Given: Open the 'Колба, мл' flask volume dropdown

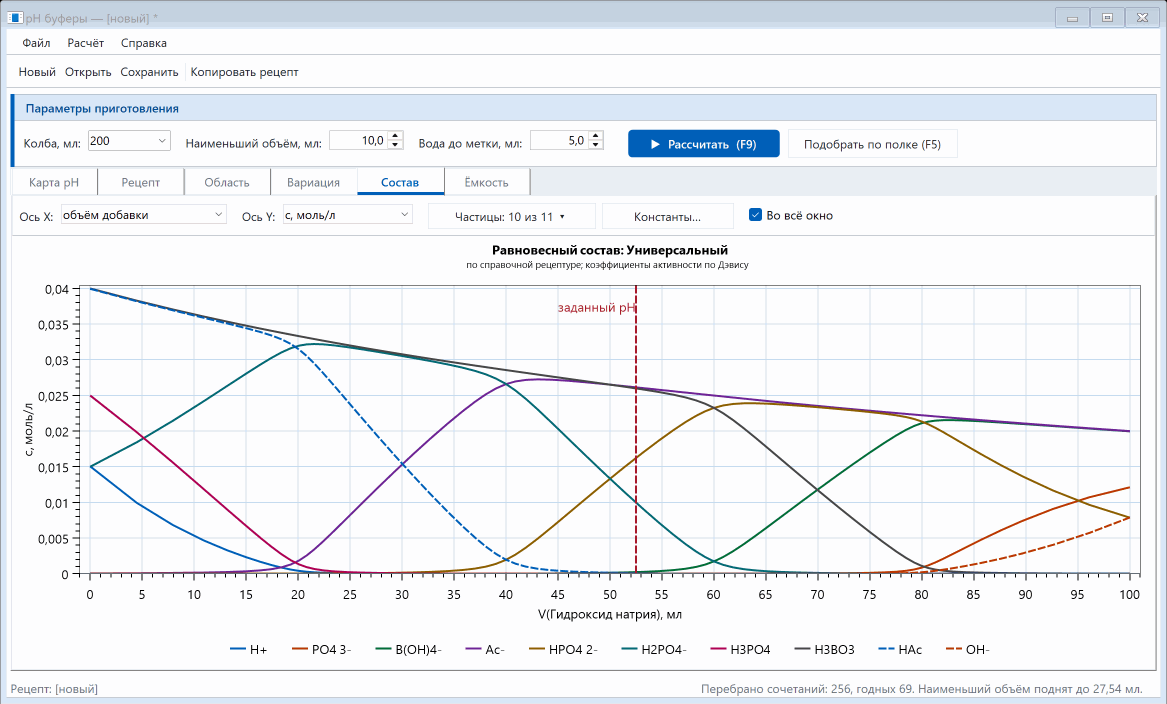Looking at the screenshot, I should click(130, 141).
